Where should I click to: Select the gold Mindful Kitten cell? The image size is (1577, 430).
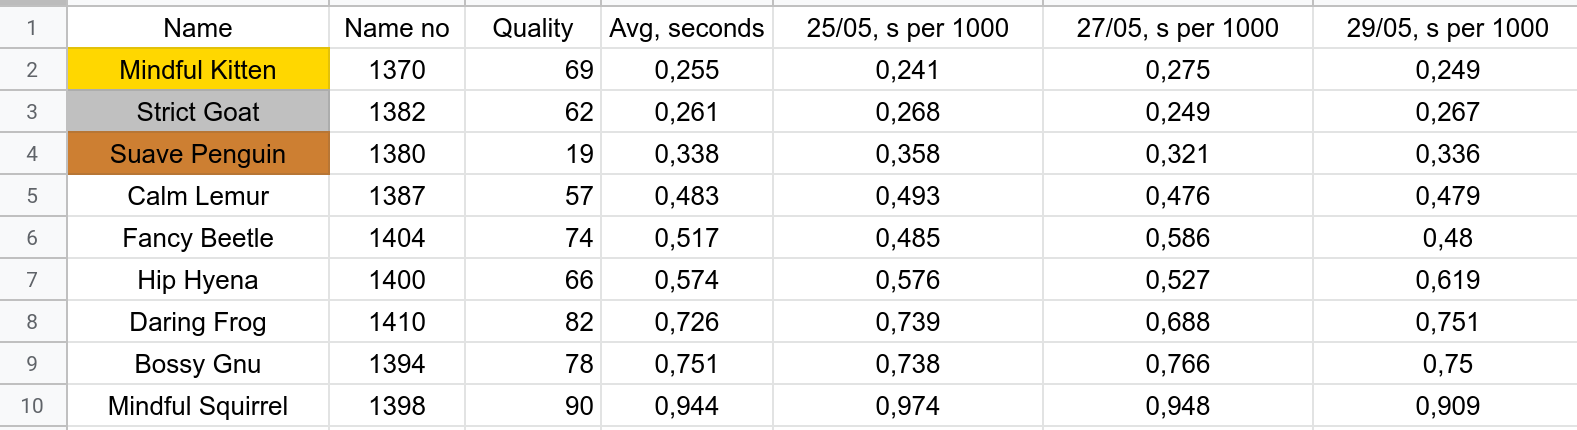click(198, 70)
